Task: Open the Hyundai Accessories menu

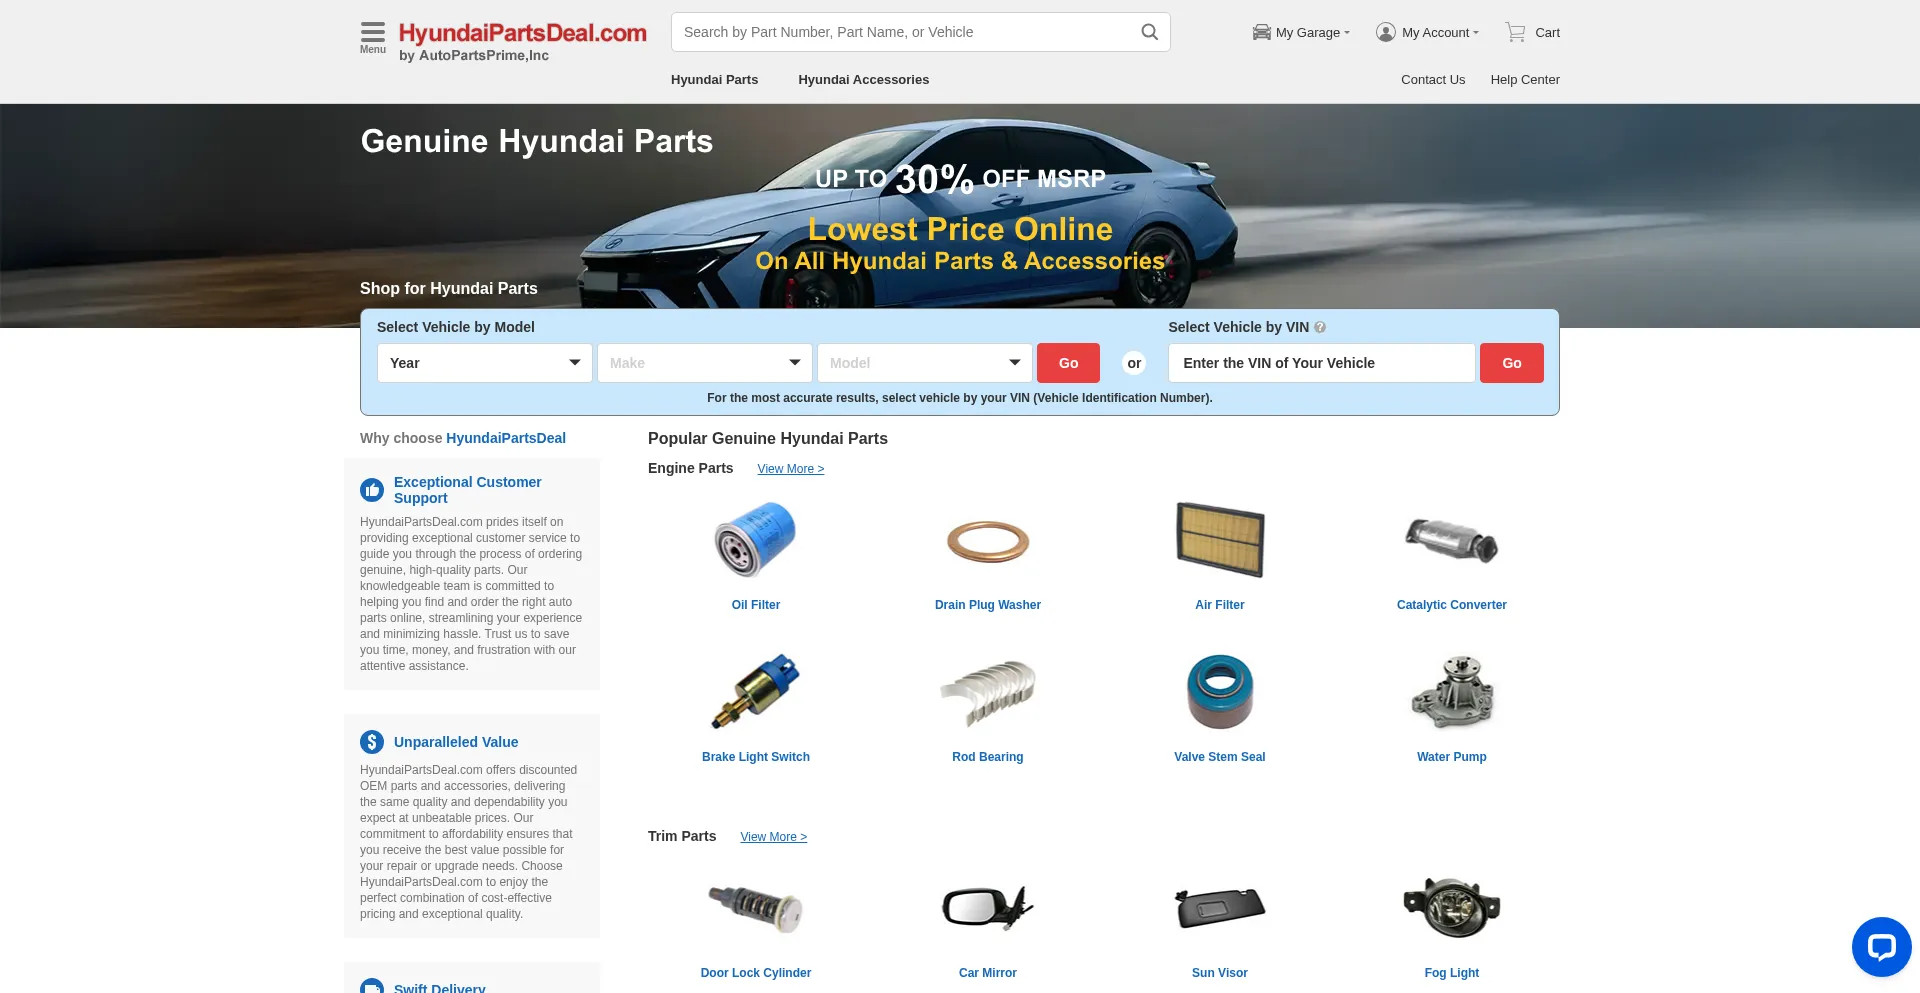Action: (863, 79)
